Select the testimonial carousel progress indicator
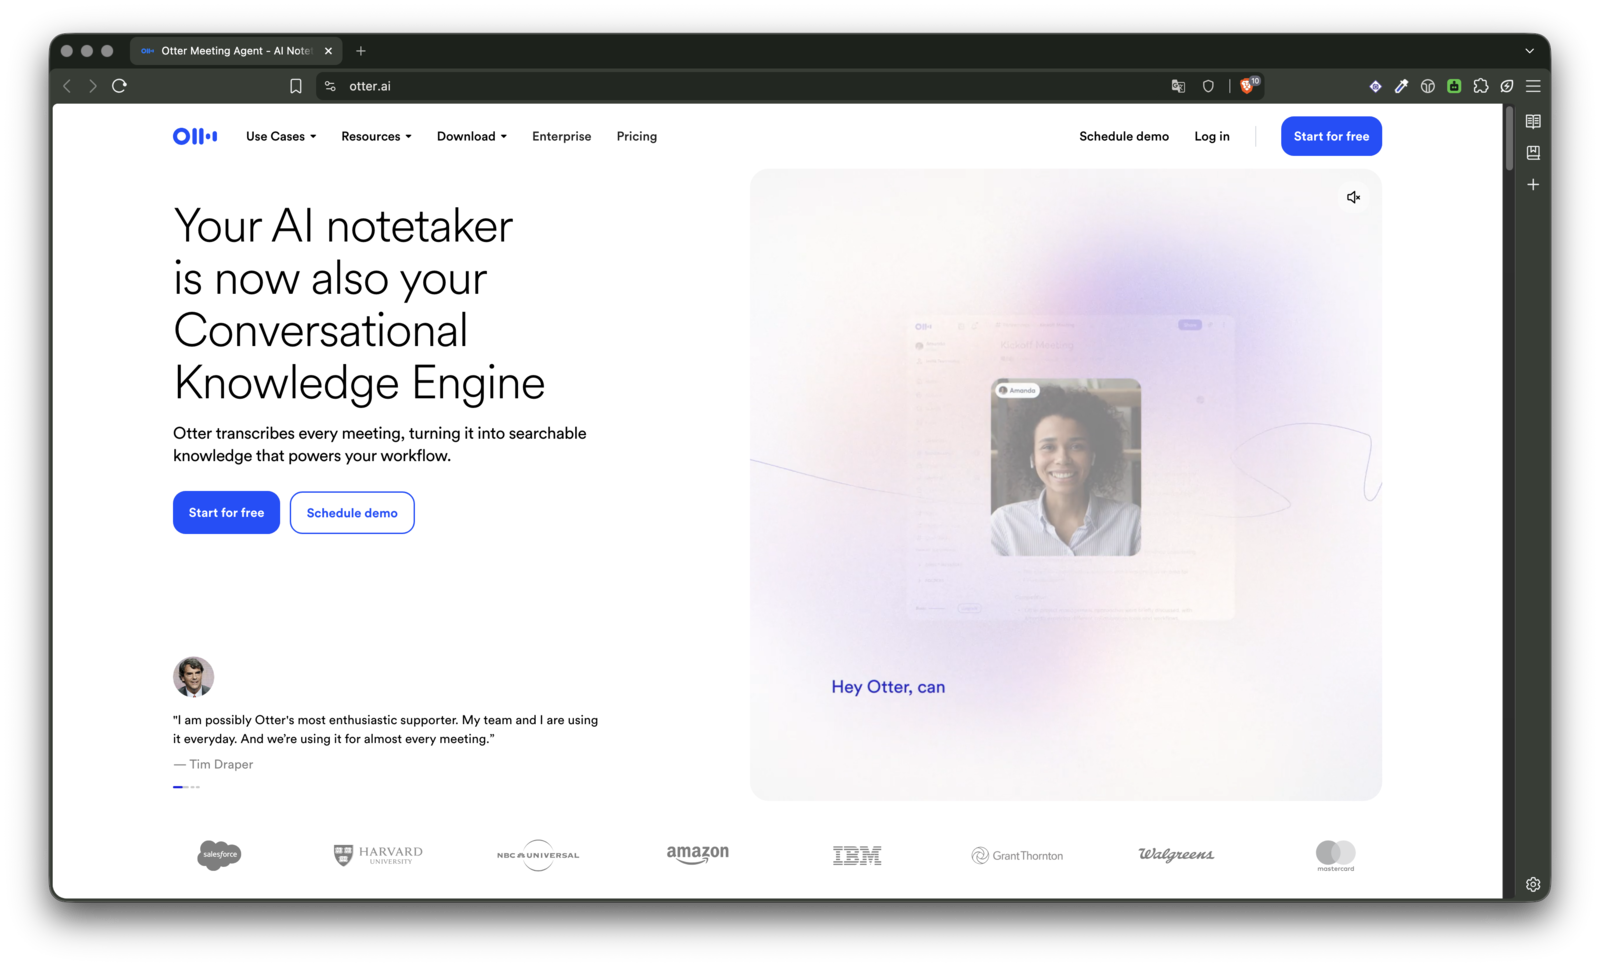Viewport: 1600px width, 967px height. 186,787
